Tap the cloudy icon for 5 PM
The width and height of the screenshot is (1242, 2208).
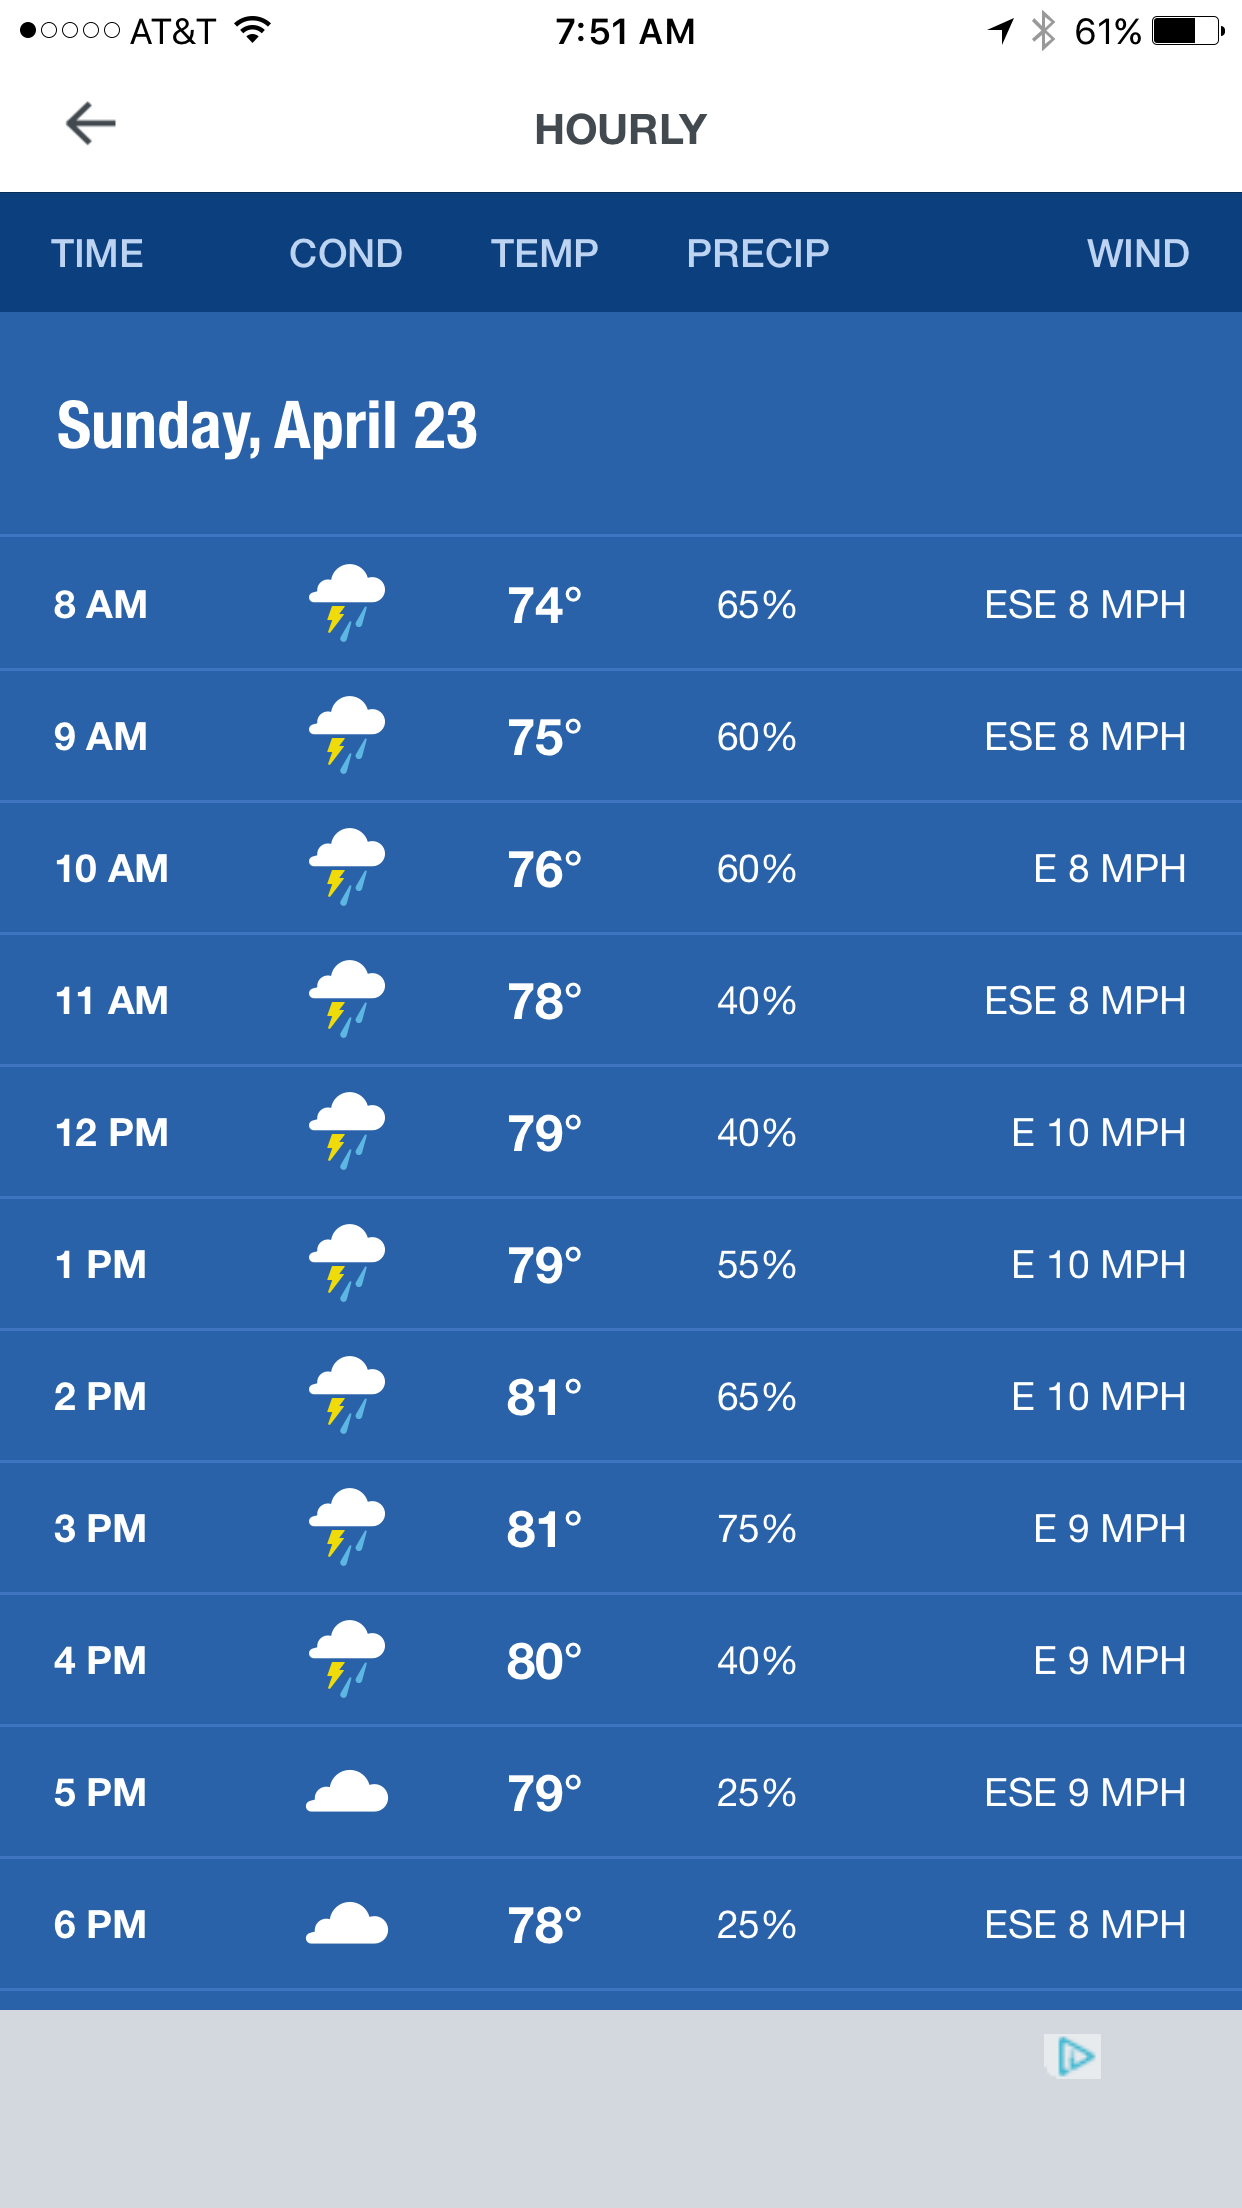click(x=346, y=1792)
